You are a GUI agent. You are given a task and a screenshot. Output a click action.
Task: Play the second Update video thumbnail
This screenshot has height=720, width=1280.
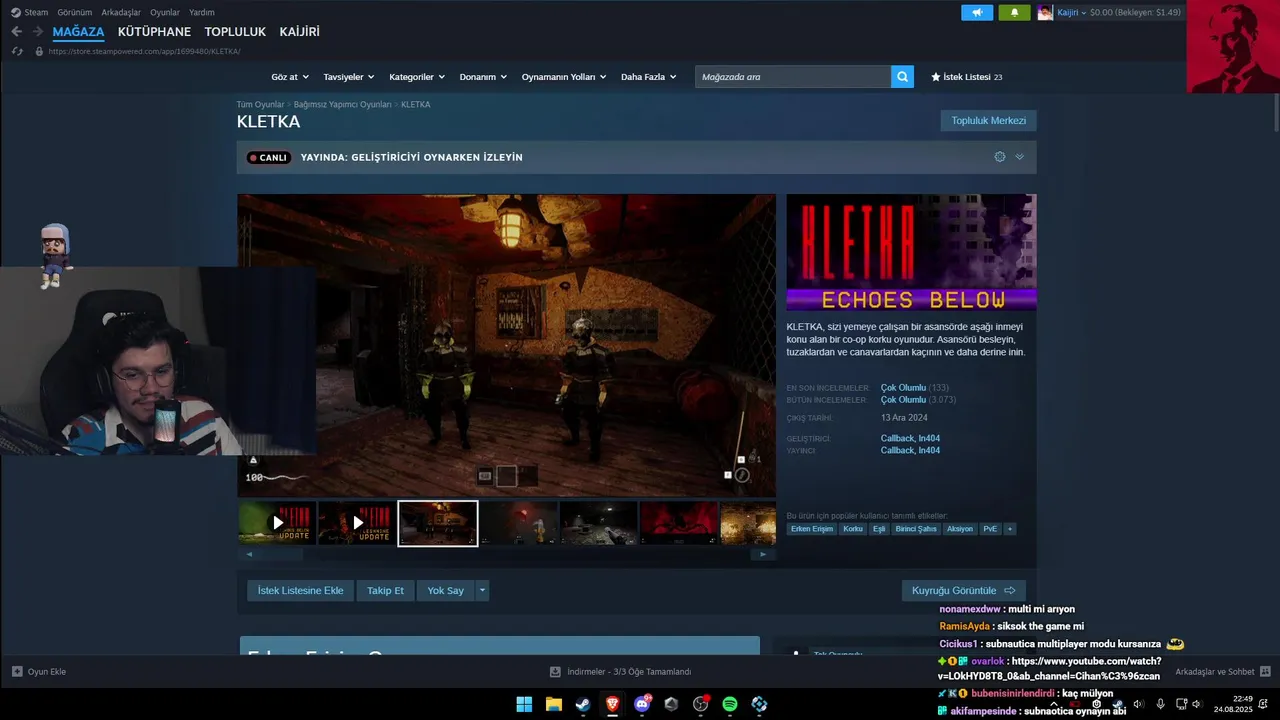358,523
